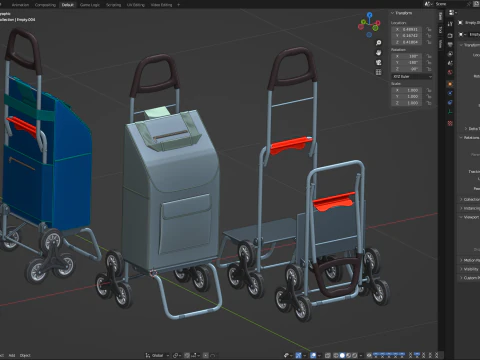The height and width of the screenshot is (360, 480).
Task: Toggle the lock for Rotation Y
Action: click(x=428, y=62)
